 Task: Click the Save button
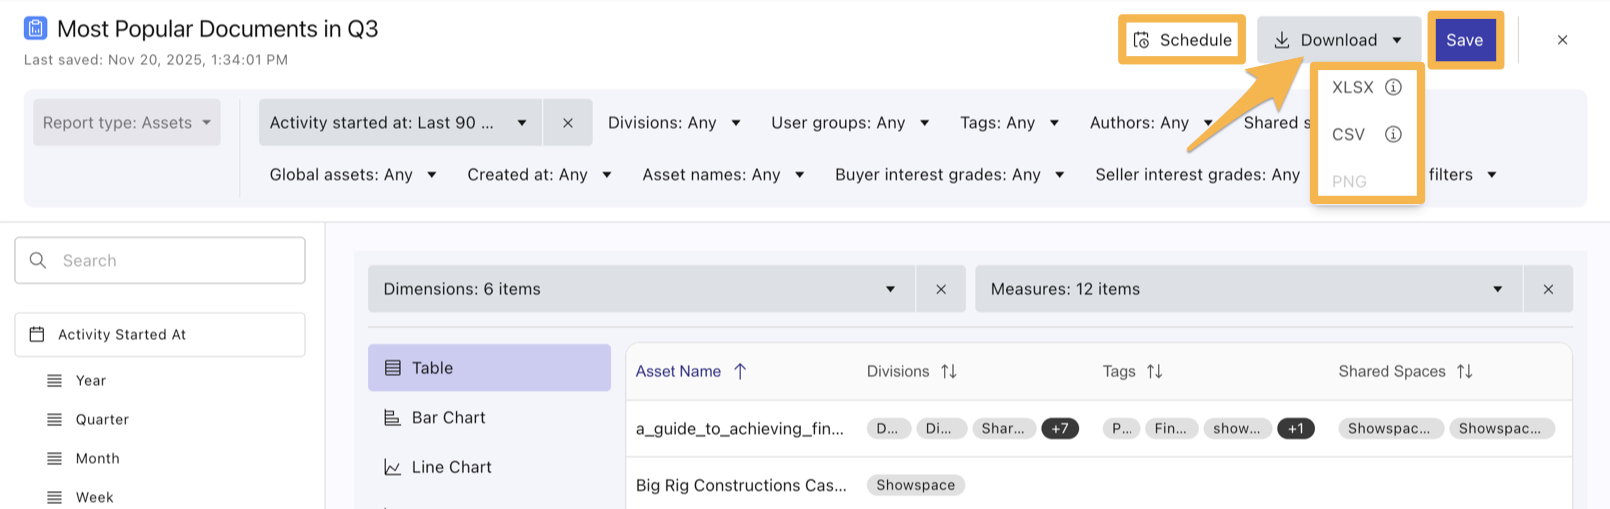[1464, 40]
